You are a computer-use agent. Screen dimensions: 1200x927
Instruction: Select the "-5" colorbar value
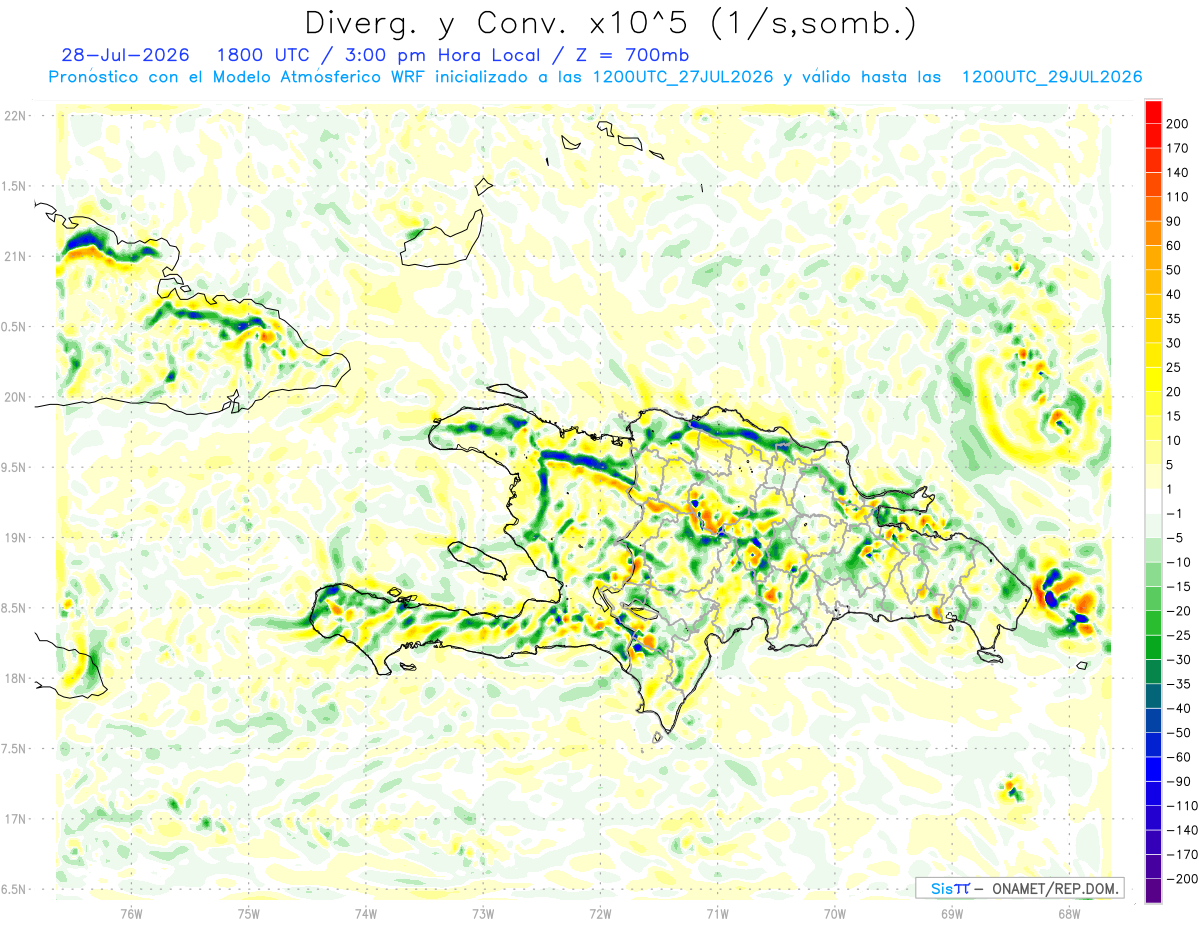click(x=1174, y=538)
